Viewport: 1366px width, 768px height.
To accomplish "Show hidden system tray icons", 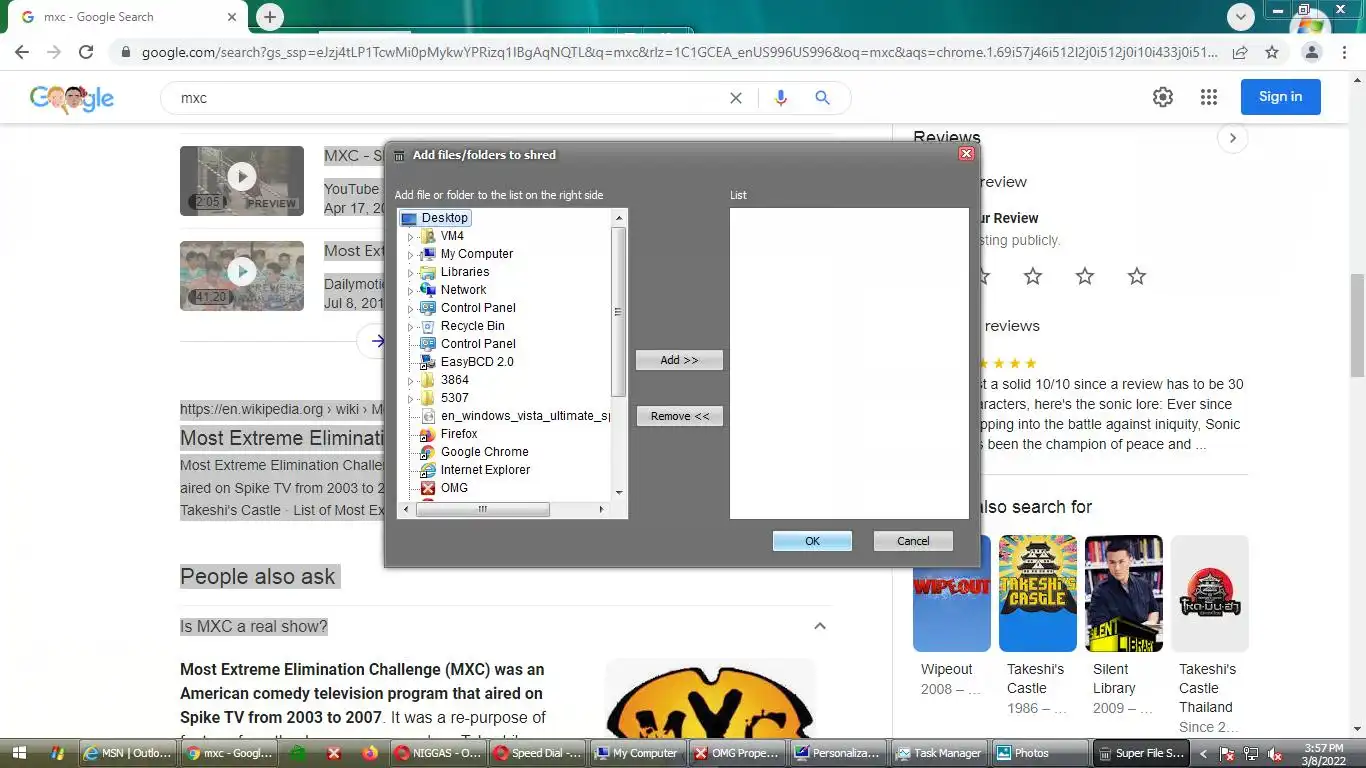I will 1204,754.
